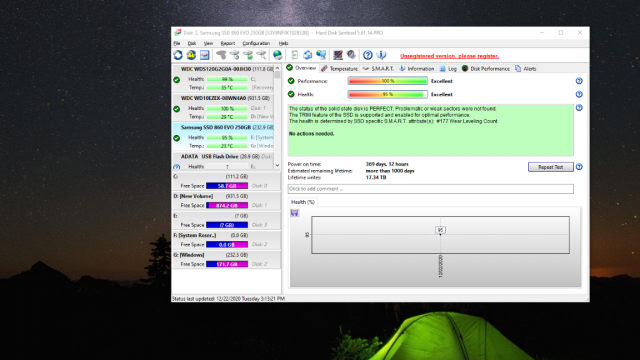
Task: Open the File menu
Action: [x=177, y=43]
